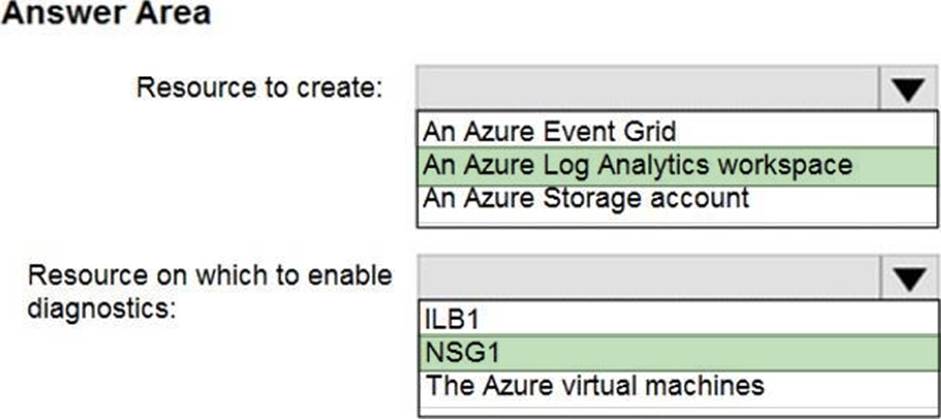Click the black triangle beside Resource to create
The width and height of the screenshot is (941, 419).
click(908, 90)
